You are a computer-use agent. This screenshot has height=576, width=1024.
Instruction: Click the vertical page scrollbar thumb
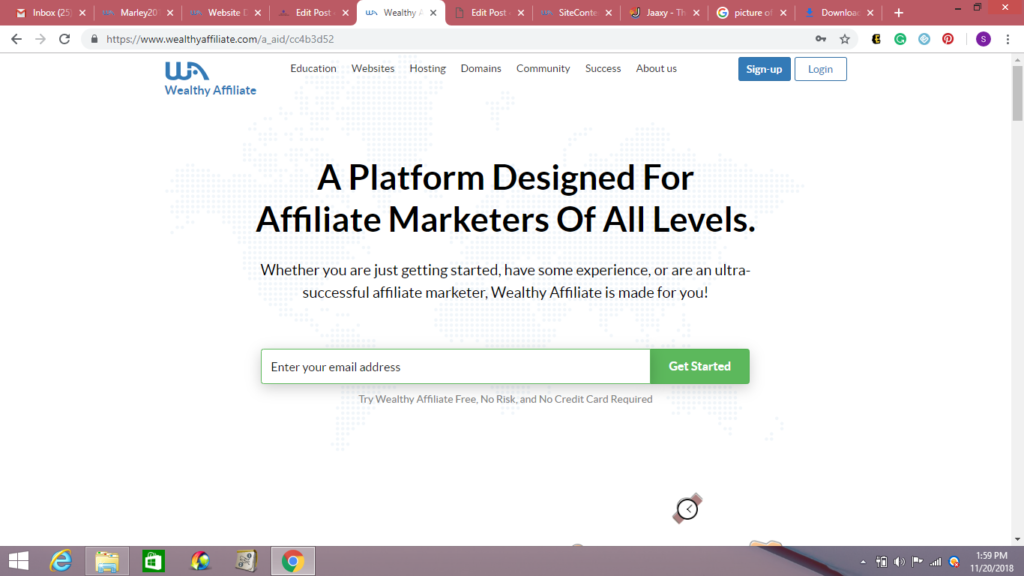click(x=1017, y=93)
